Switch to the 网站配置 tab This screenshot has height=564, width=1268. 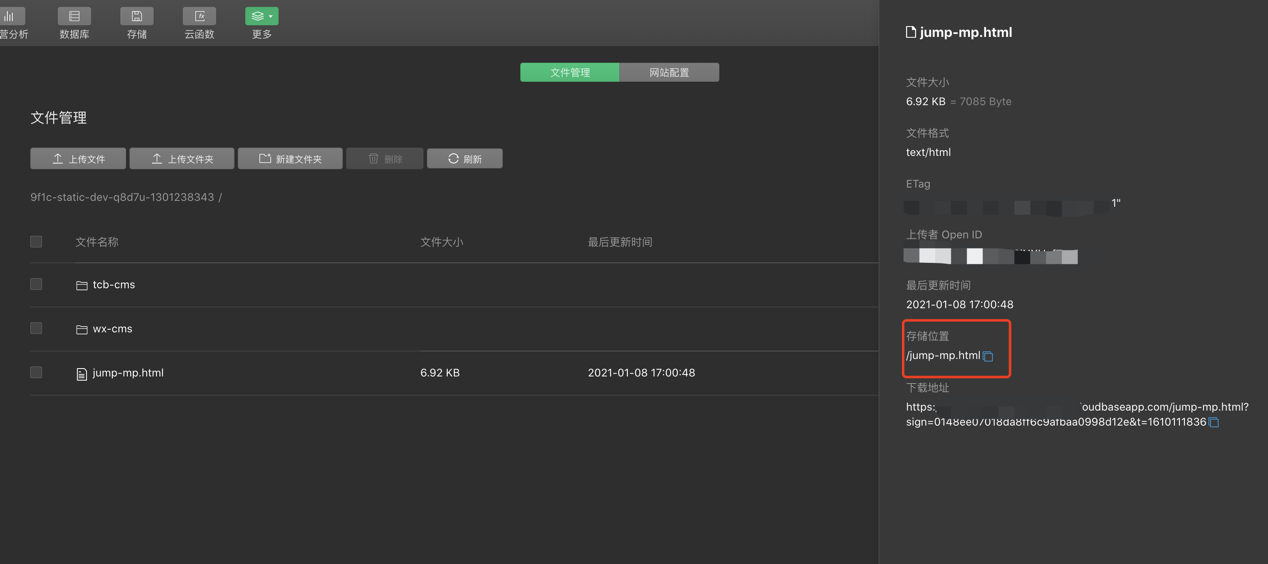coord(669,73)
